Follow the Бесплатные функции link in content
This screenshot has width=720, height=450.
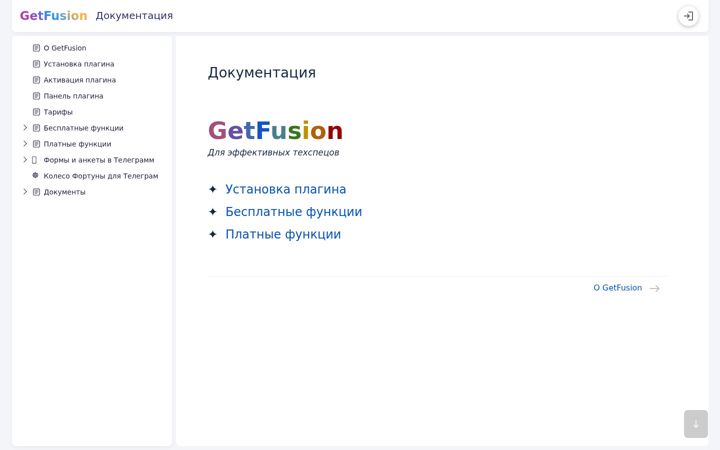point(293,212)
